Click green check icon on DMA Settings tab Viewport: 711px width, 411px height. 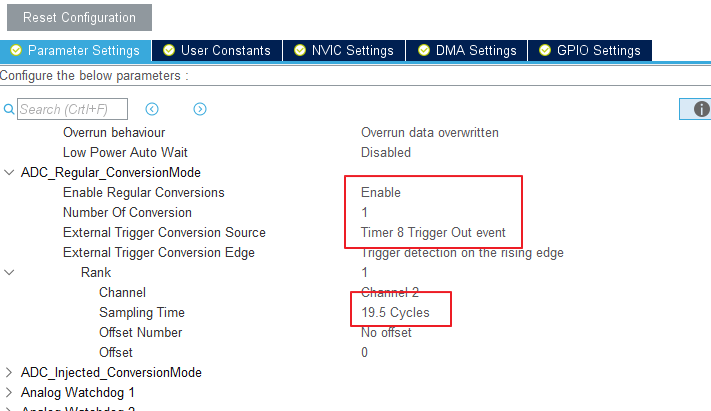pyautogui.click(x=424, y=50)
